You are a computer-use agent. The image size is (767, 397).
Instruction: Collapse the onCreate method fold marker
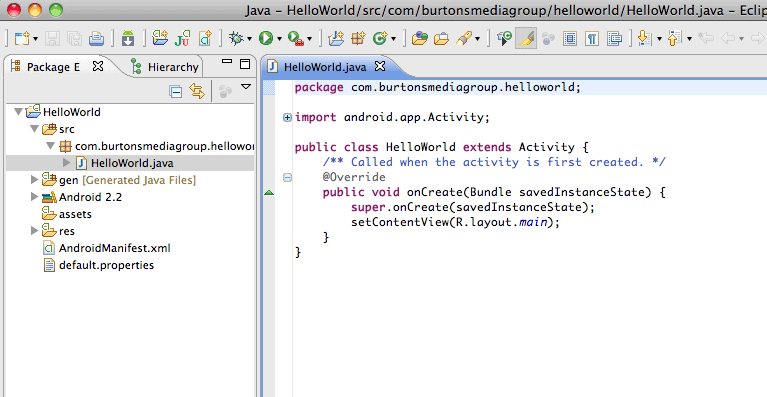287,177
